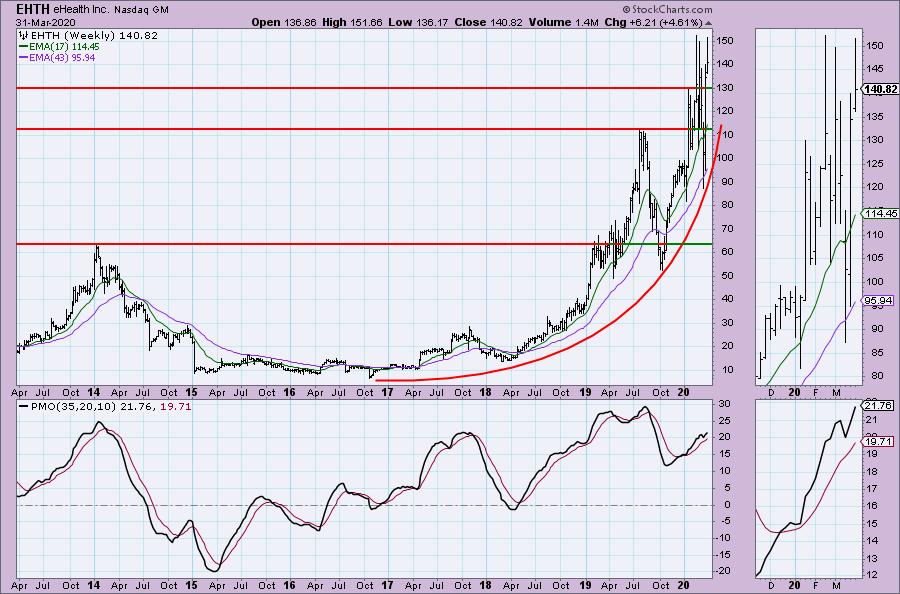900x594 pixels.
Task: Select the PMO(35,20,10) indicator label
Action: coord(74,406)
